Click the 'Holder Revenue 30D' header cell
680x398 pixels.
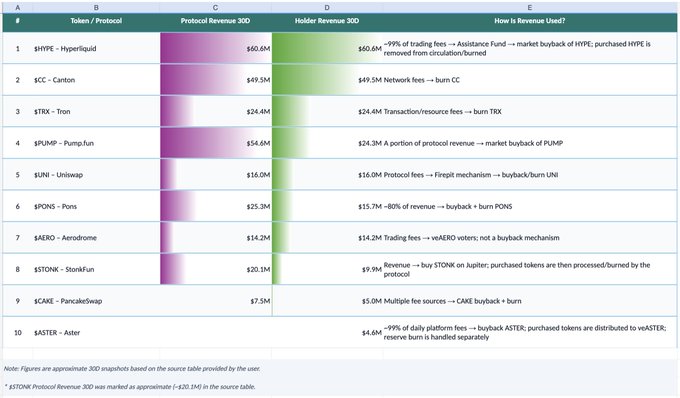pyautogui.click(x=327, y=21)
